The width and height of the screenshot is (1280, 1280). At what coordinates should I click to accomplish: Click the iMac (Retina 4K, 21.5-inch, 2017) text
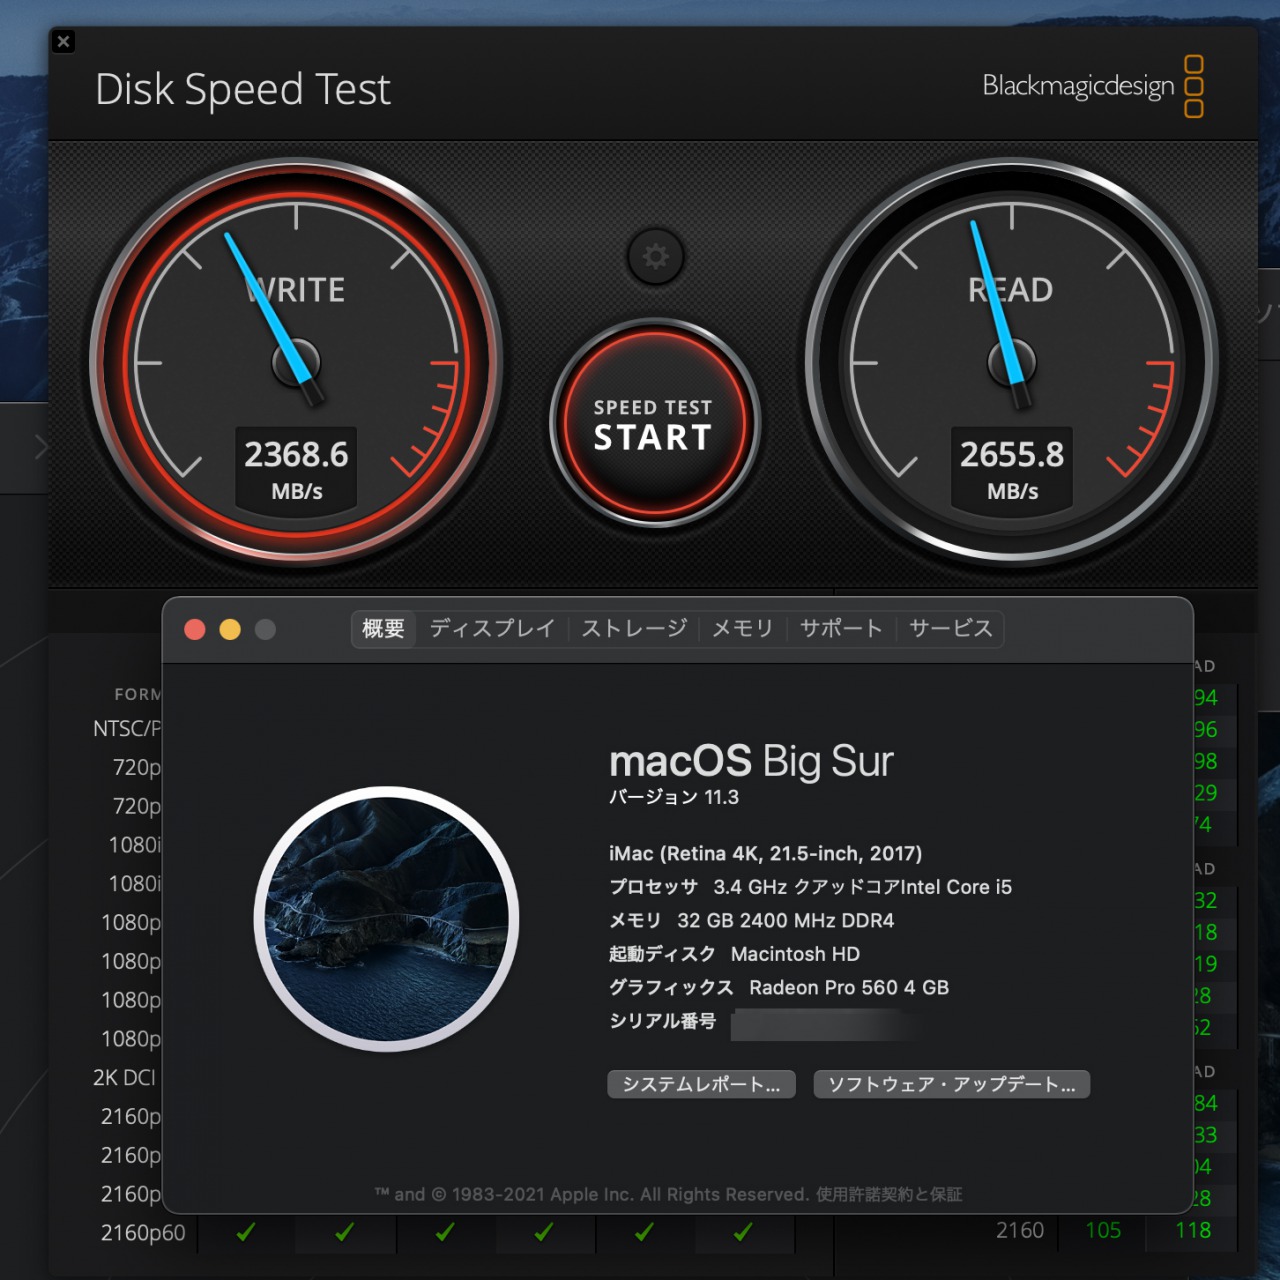tap(766, 853)
